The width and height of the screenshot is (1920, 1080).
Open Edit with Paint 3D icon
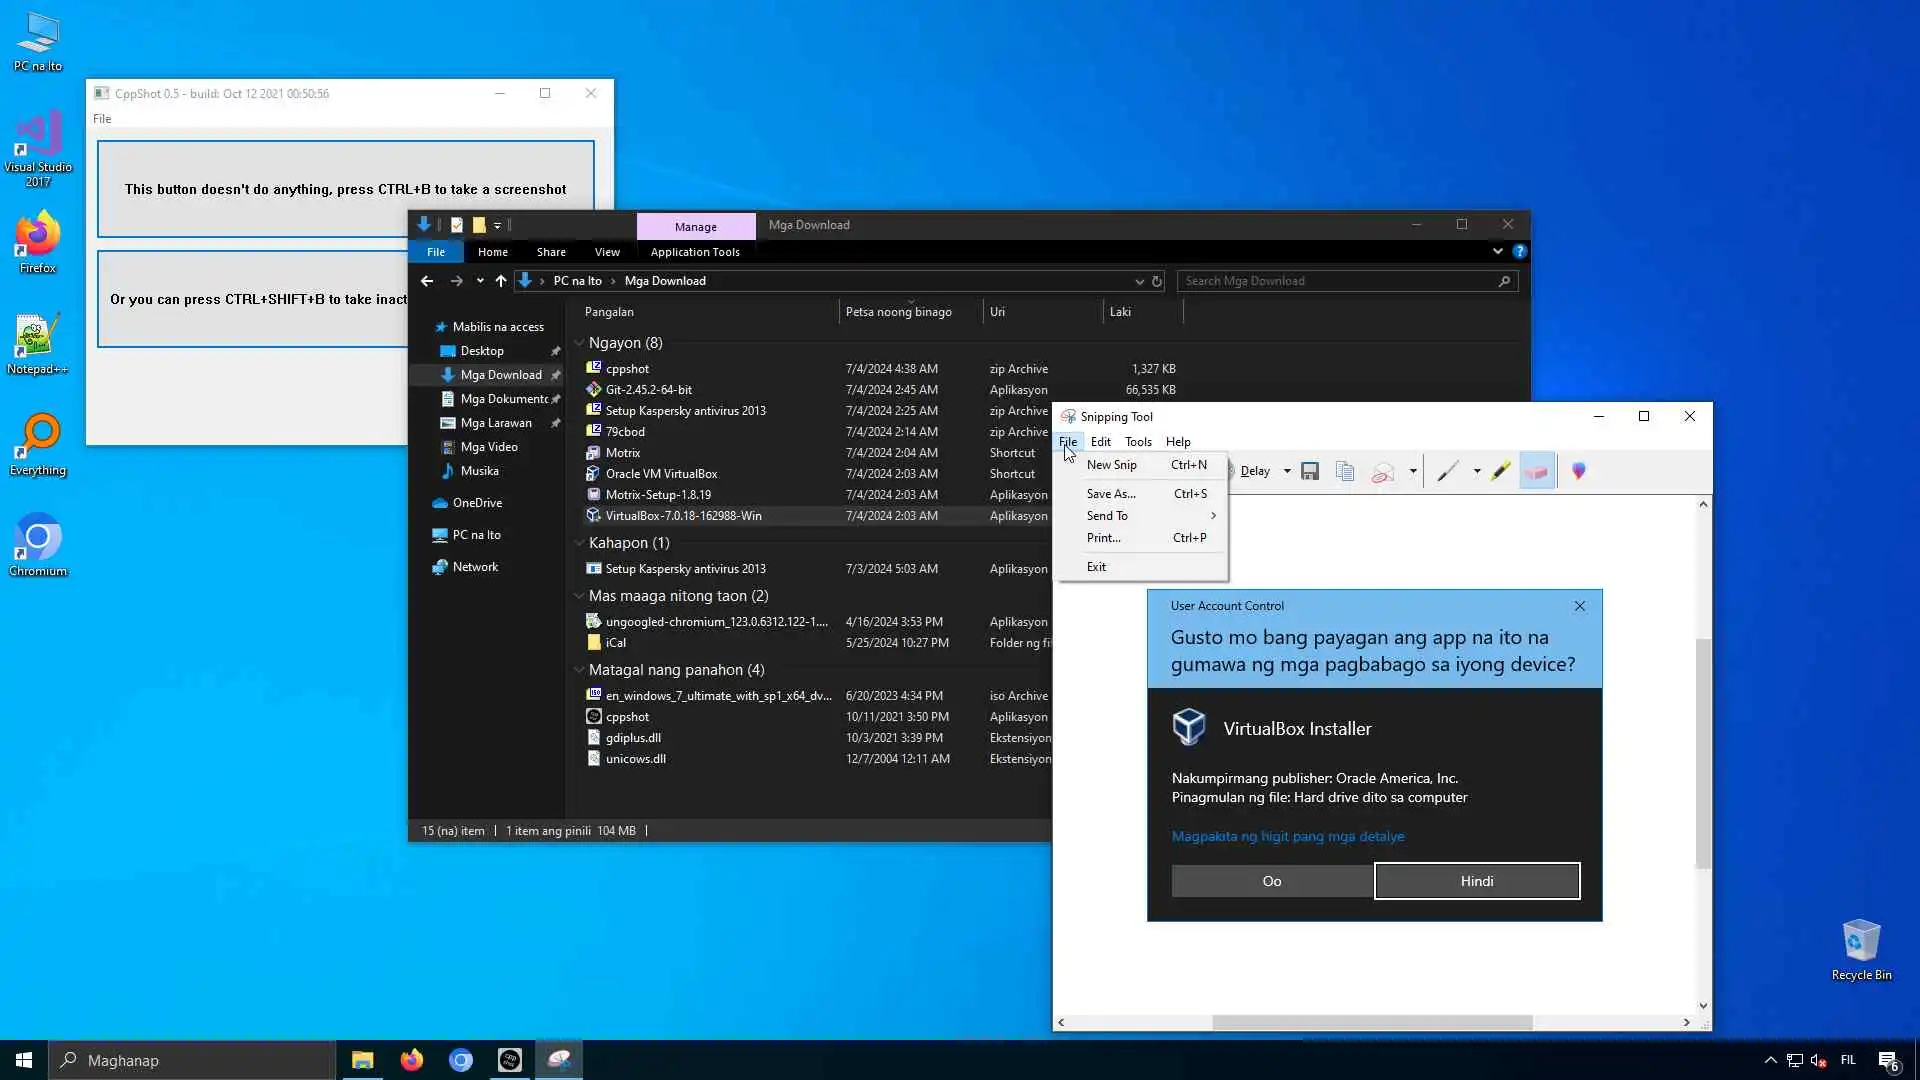[1579, 471]
